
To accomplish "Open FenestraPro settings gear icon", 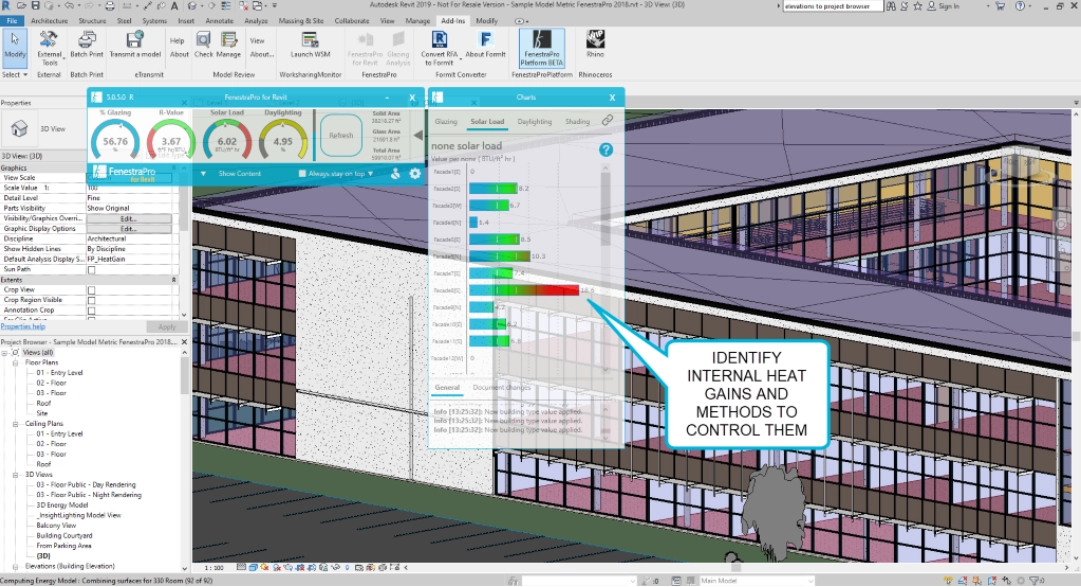I will point(415,174).
